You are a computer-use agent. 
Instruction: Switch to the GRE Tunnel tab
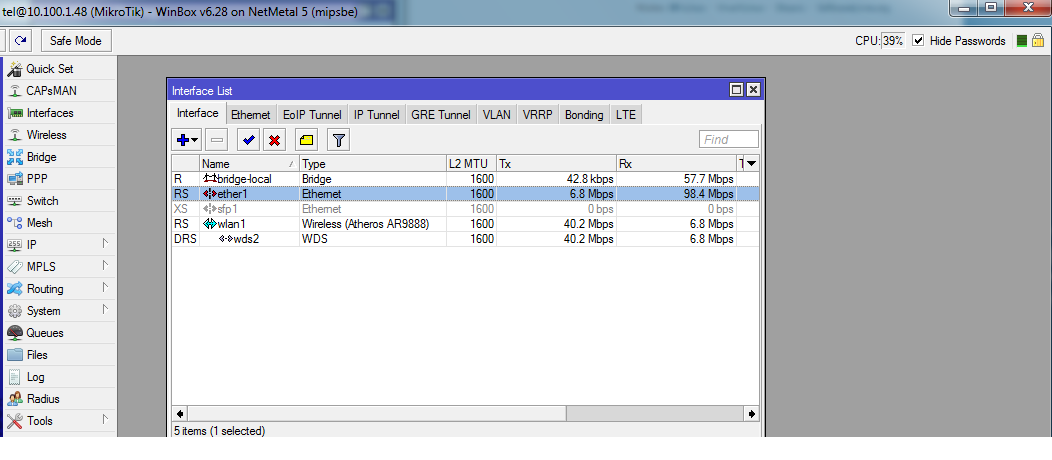(441, 115)
